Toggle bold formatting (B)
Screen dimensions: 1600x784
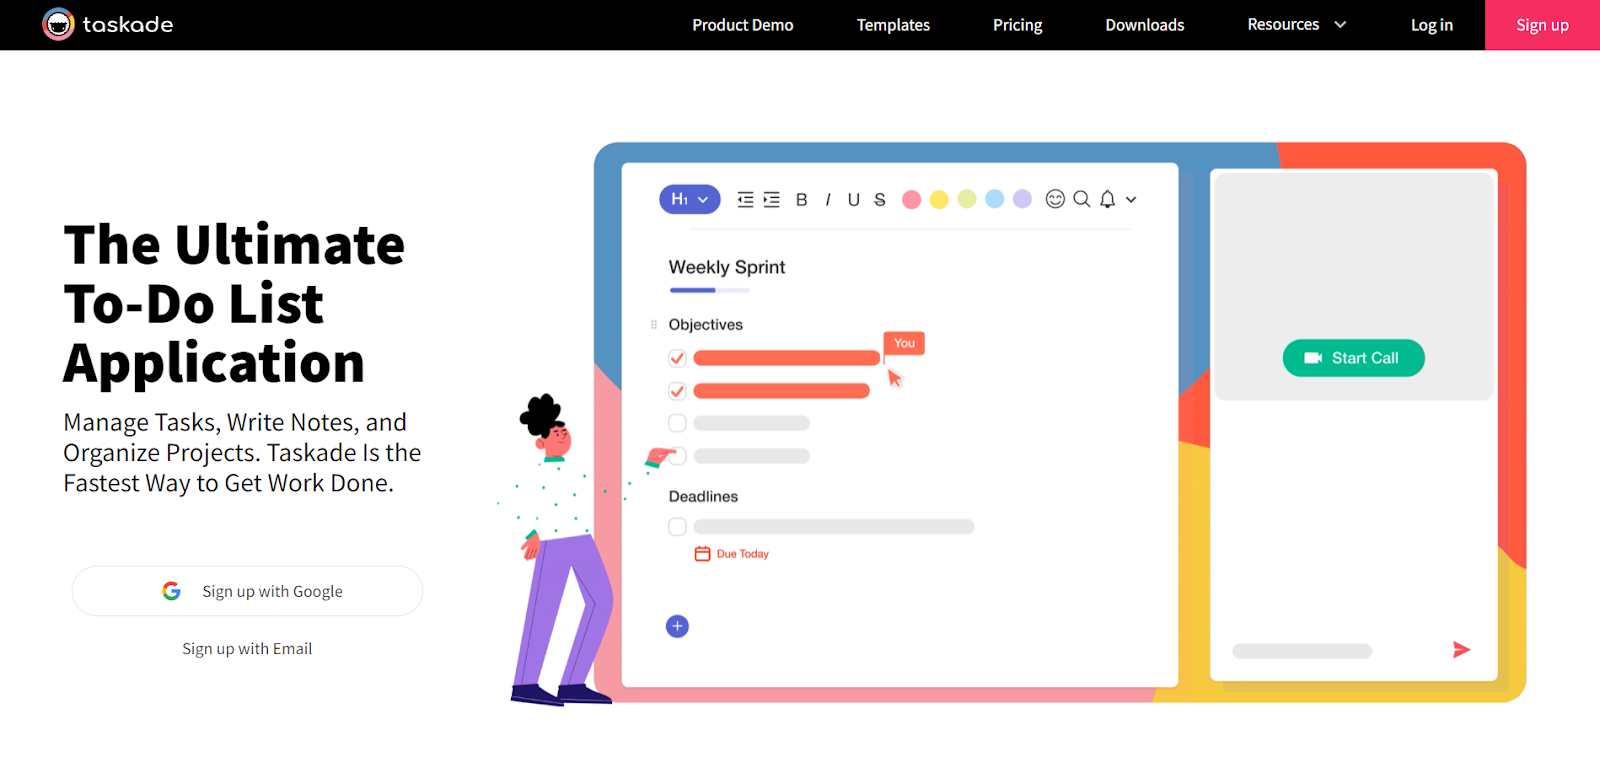(801, 200)
